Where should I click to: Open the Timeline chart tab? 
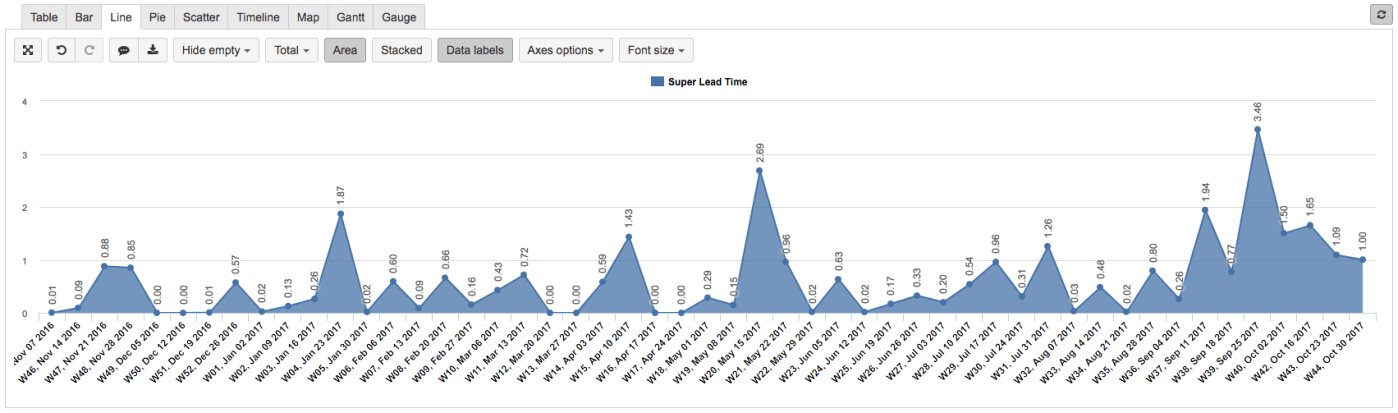(258, 17)
